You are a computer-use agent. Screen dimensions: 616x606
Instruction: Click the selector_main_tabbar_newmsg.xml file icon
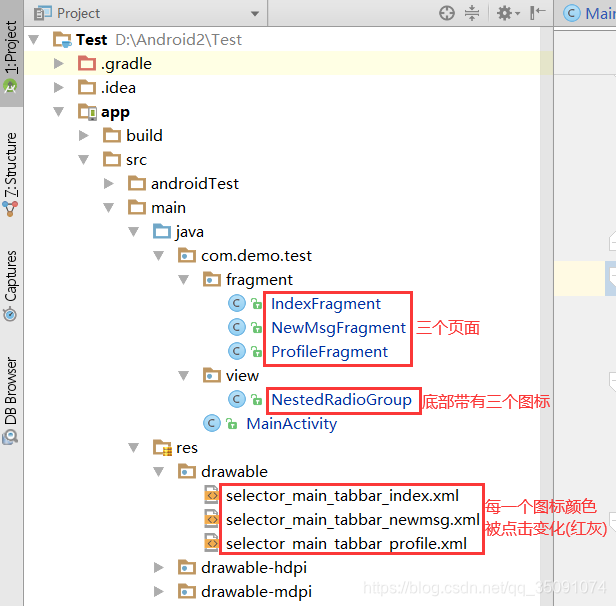click(x=211, y=520)
